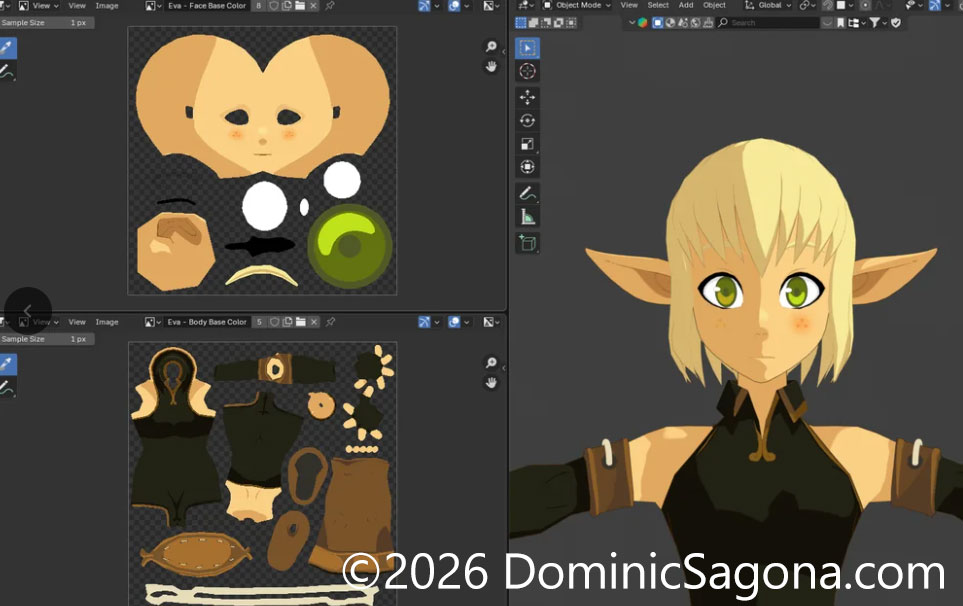Click the zoom magnifier in Body image editor

click(x=491, y=363)
